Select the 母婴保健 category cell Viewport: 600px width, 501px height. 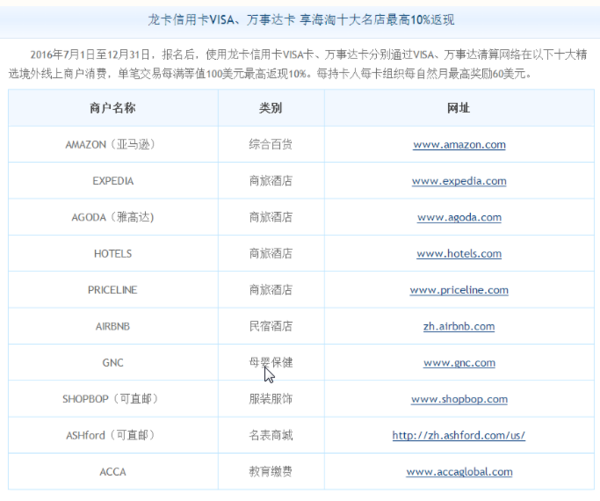tap(271, 363)
